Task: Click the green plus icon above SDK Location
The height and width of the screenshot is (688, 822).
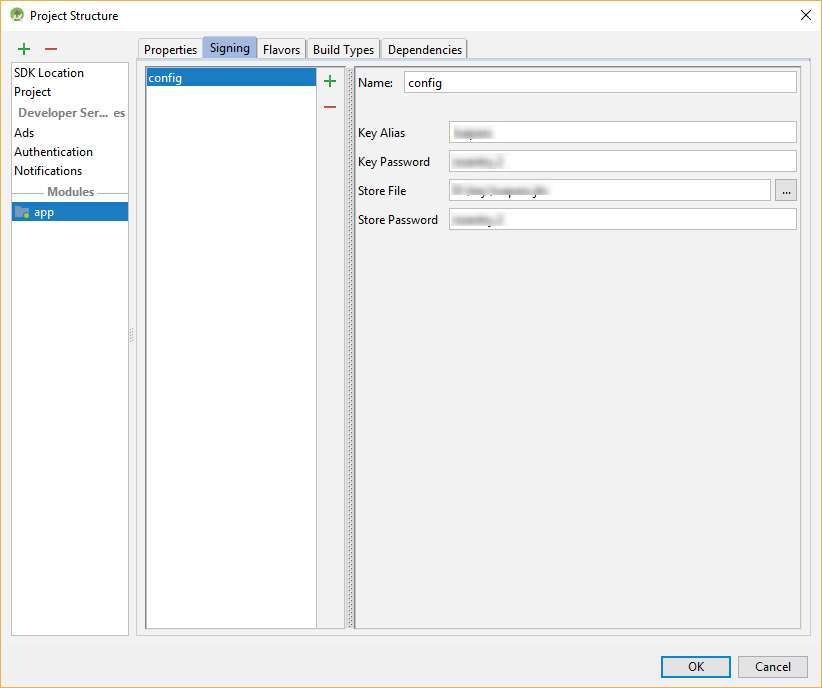Action: (24, 49)
